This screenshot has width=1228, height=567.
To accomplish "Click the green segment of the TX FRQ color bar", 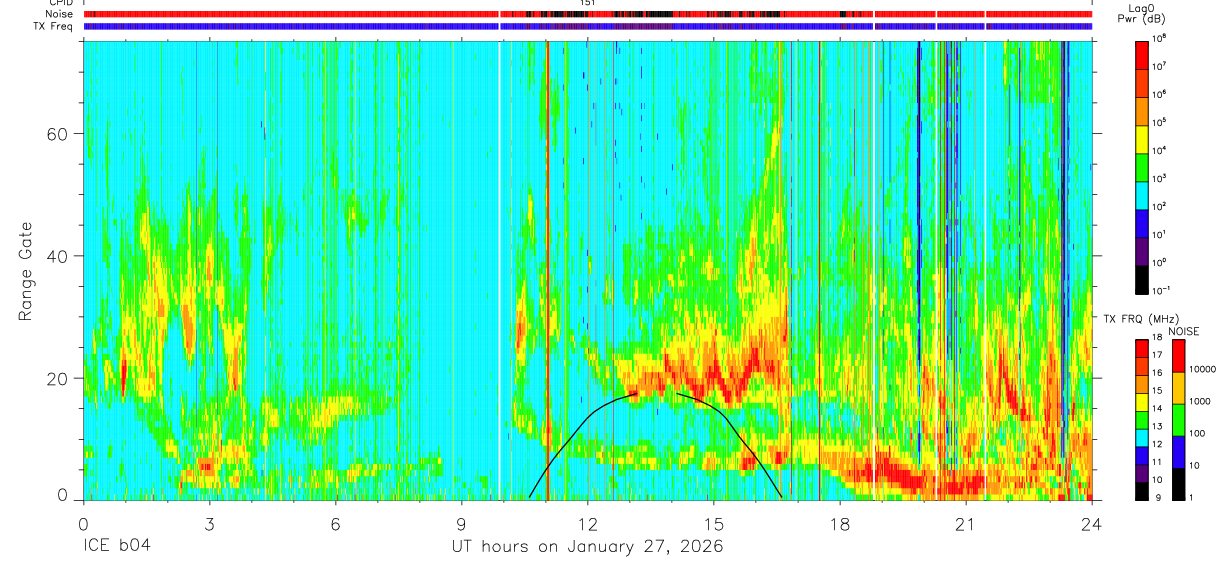I will tap(1141, 422).
